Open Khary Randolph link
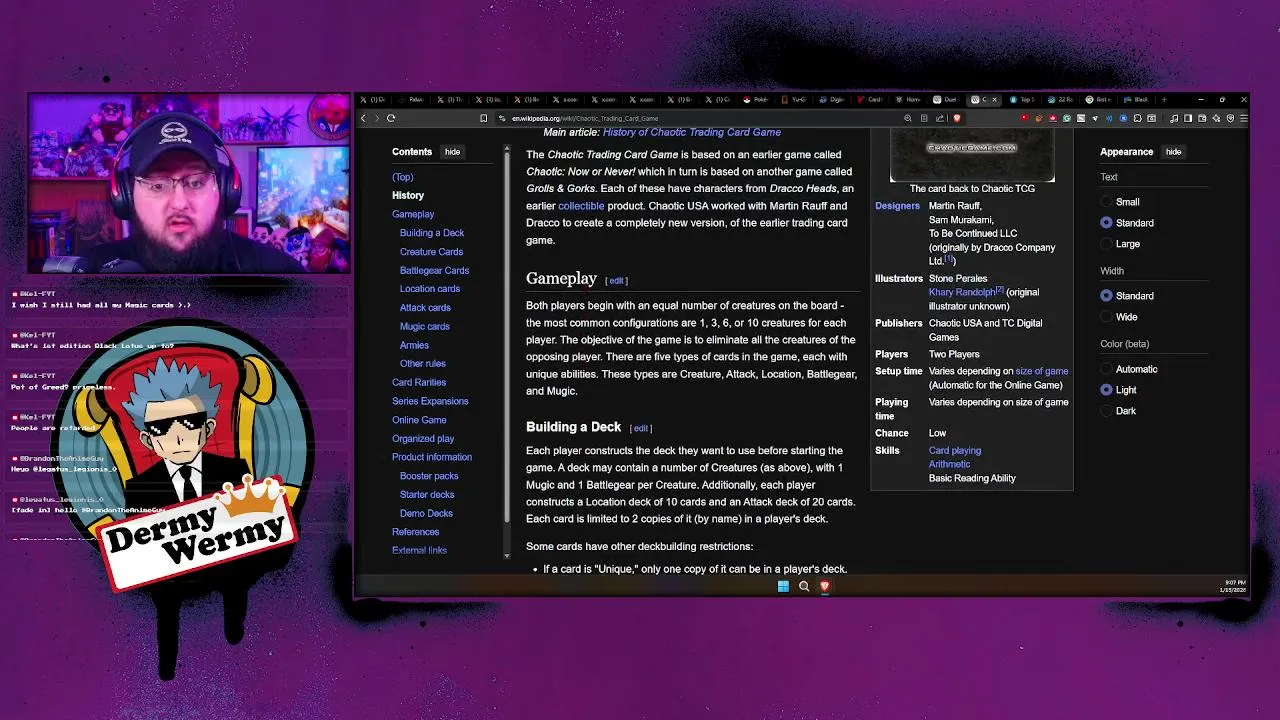The image size is (1280, 720). coord(962,292)
